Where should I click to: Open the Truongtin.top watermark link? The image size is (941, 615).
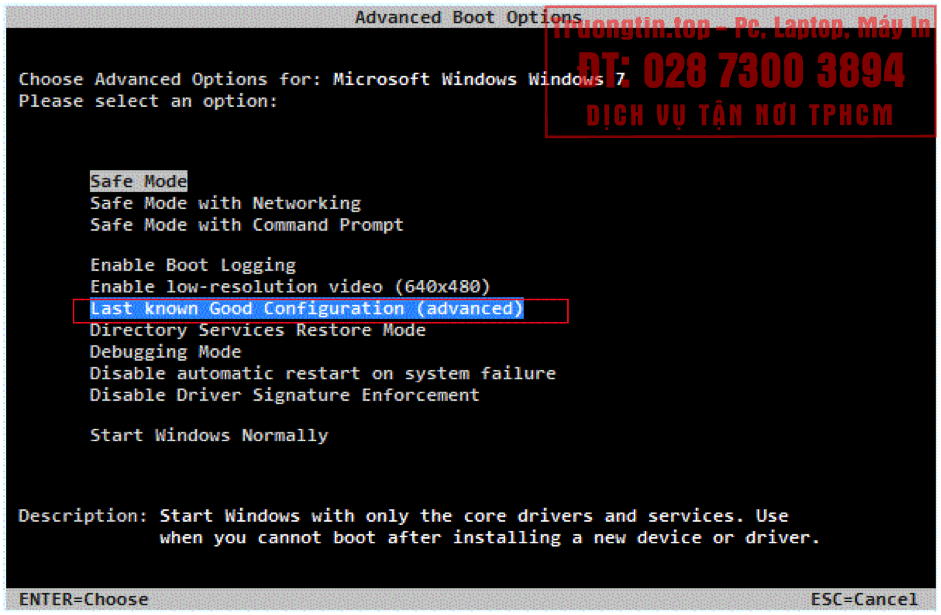tap(740, 28)
